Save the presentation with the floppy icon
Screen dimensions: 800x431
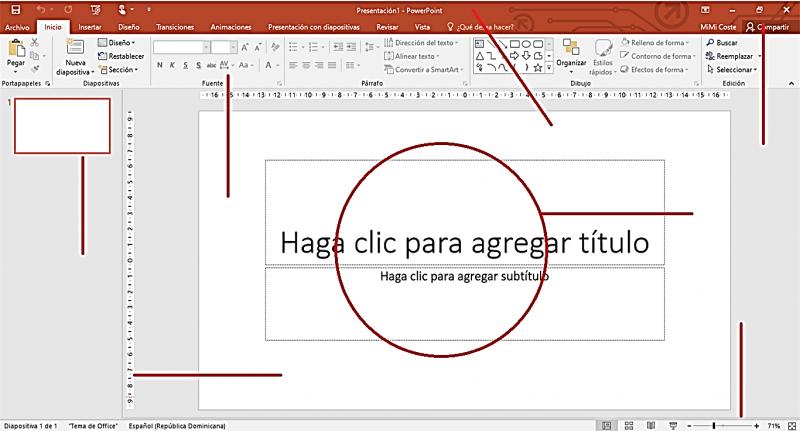(16, 10)
